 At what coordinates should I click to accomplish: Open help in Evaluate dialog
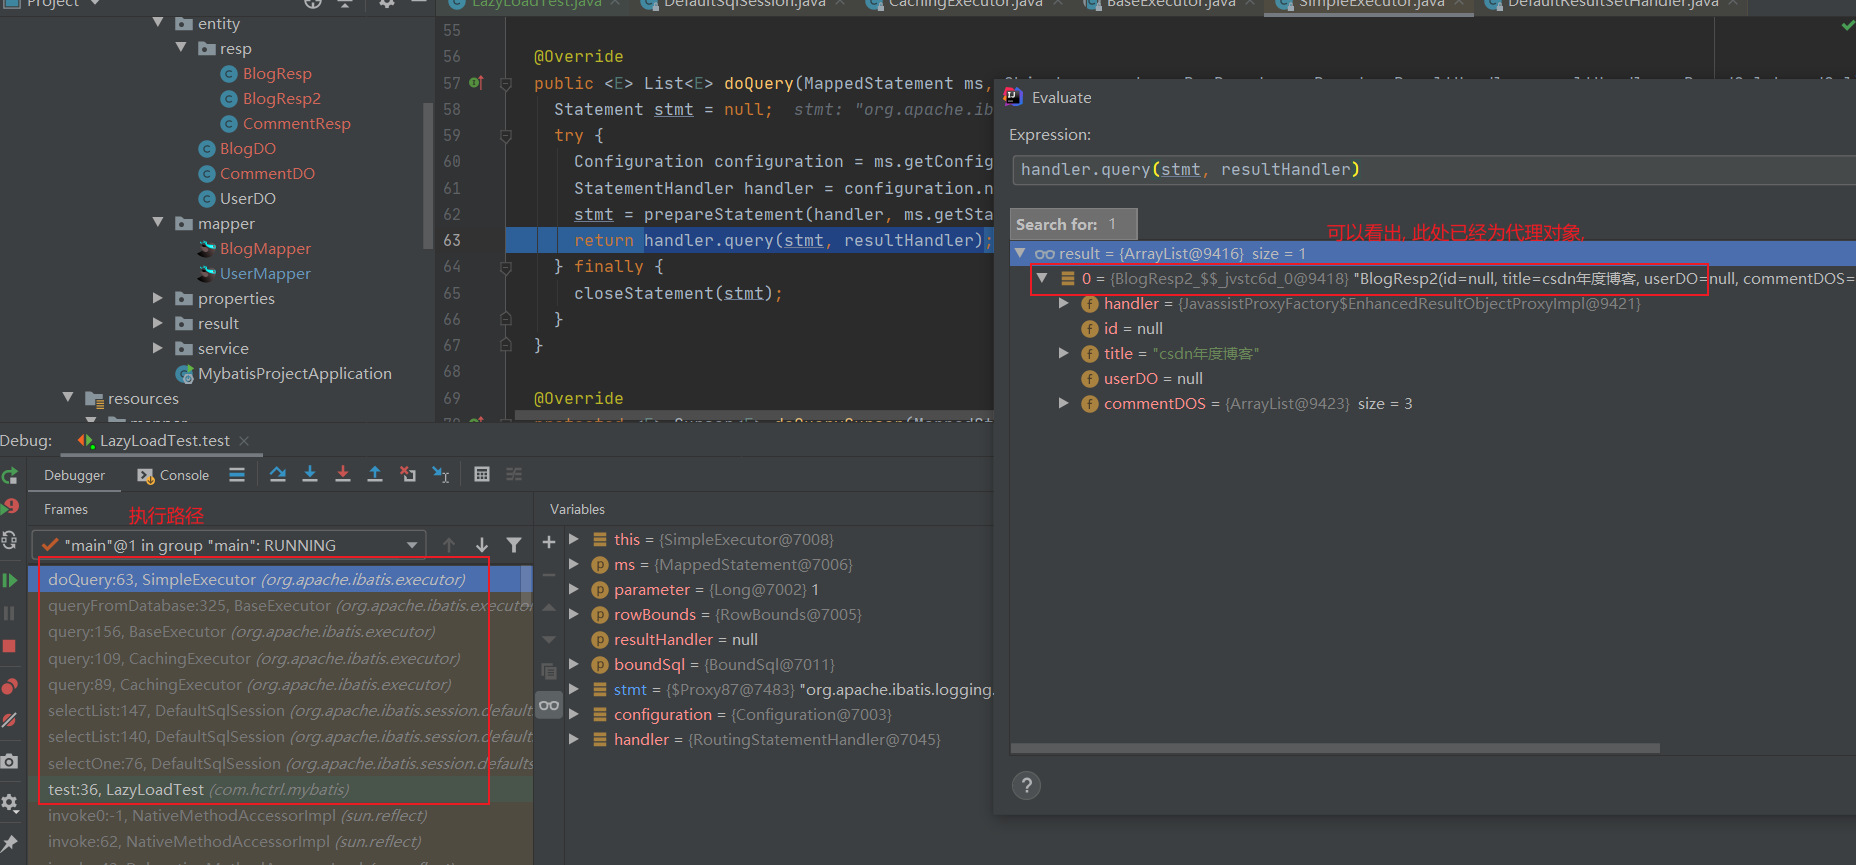pyautogui.click(x=1026, y=786)
